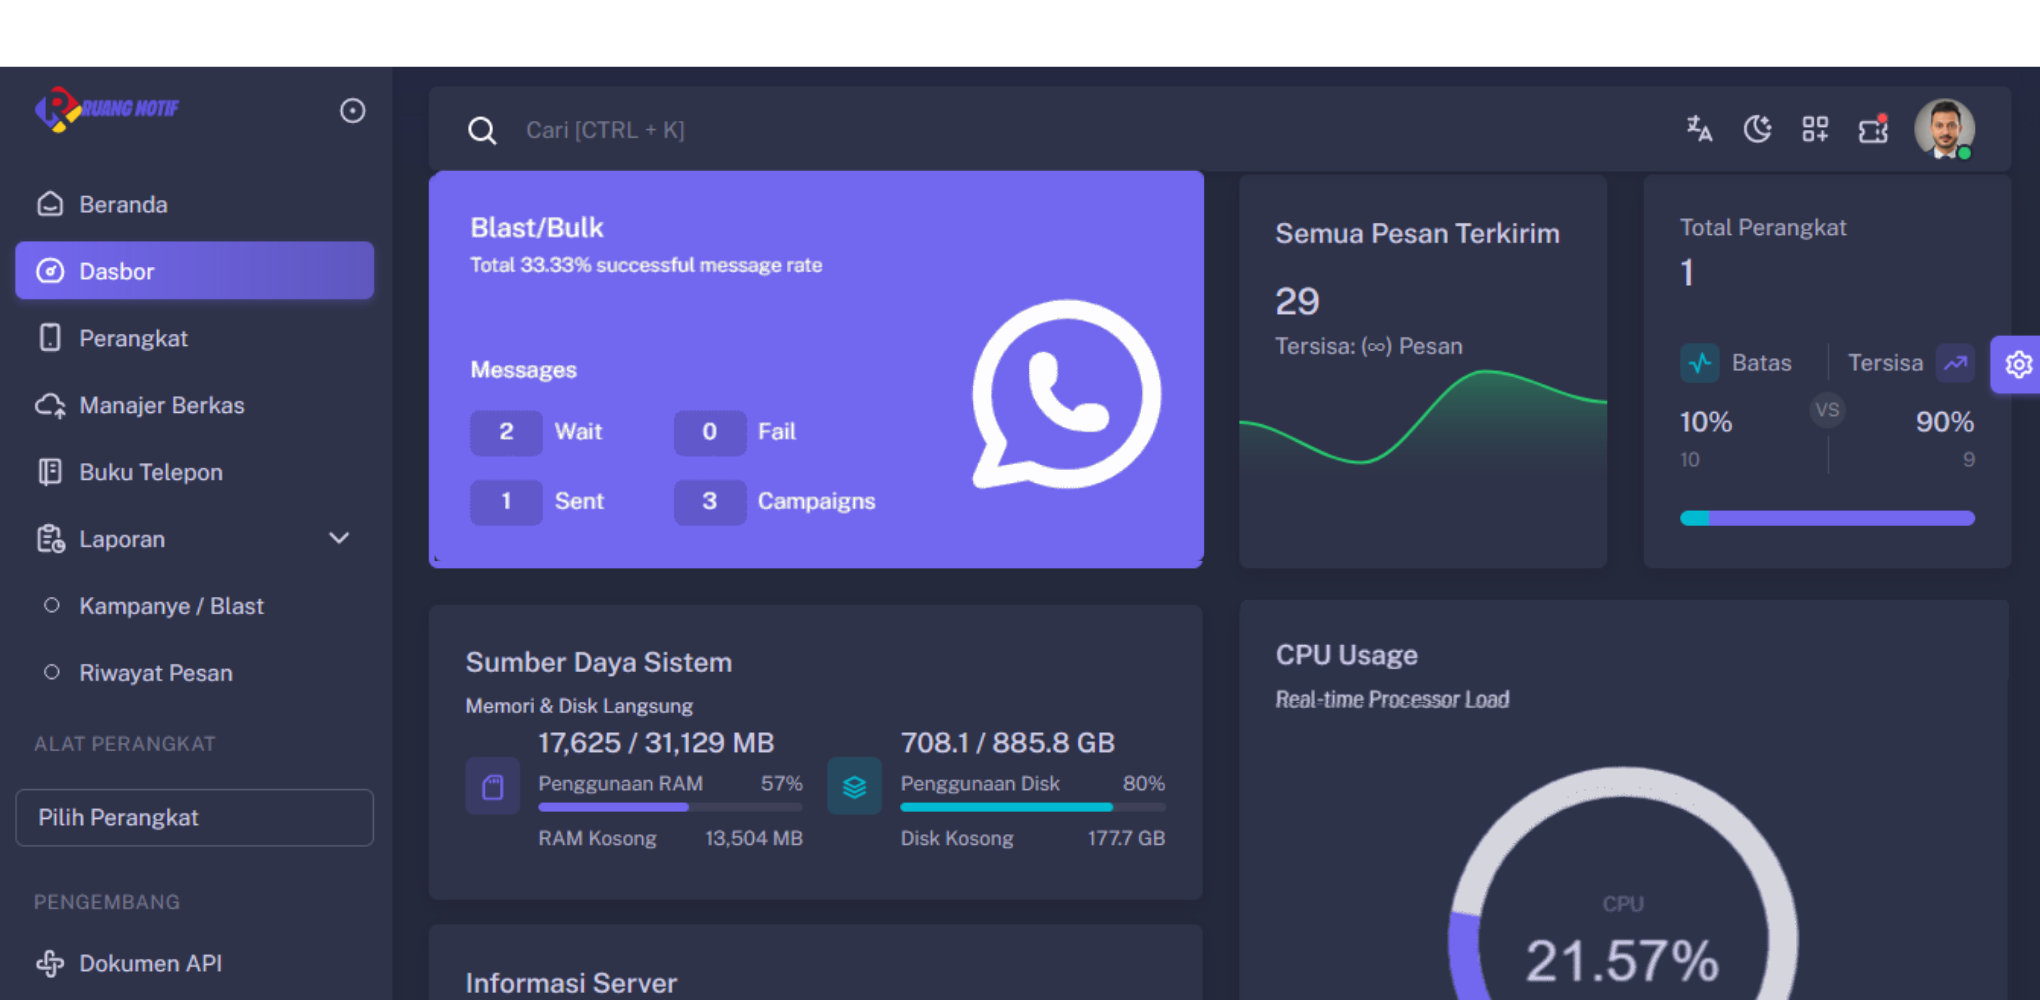
Task: Click the "Informasi Server" heading
Action: pos(571,983)
